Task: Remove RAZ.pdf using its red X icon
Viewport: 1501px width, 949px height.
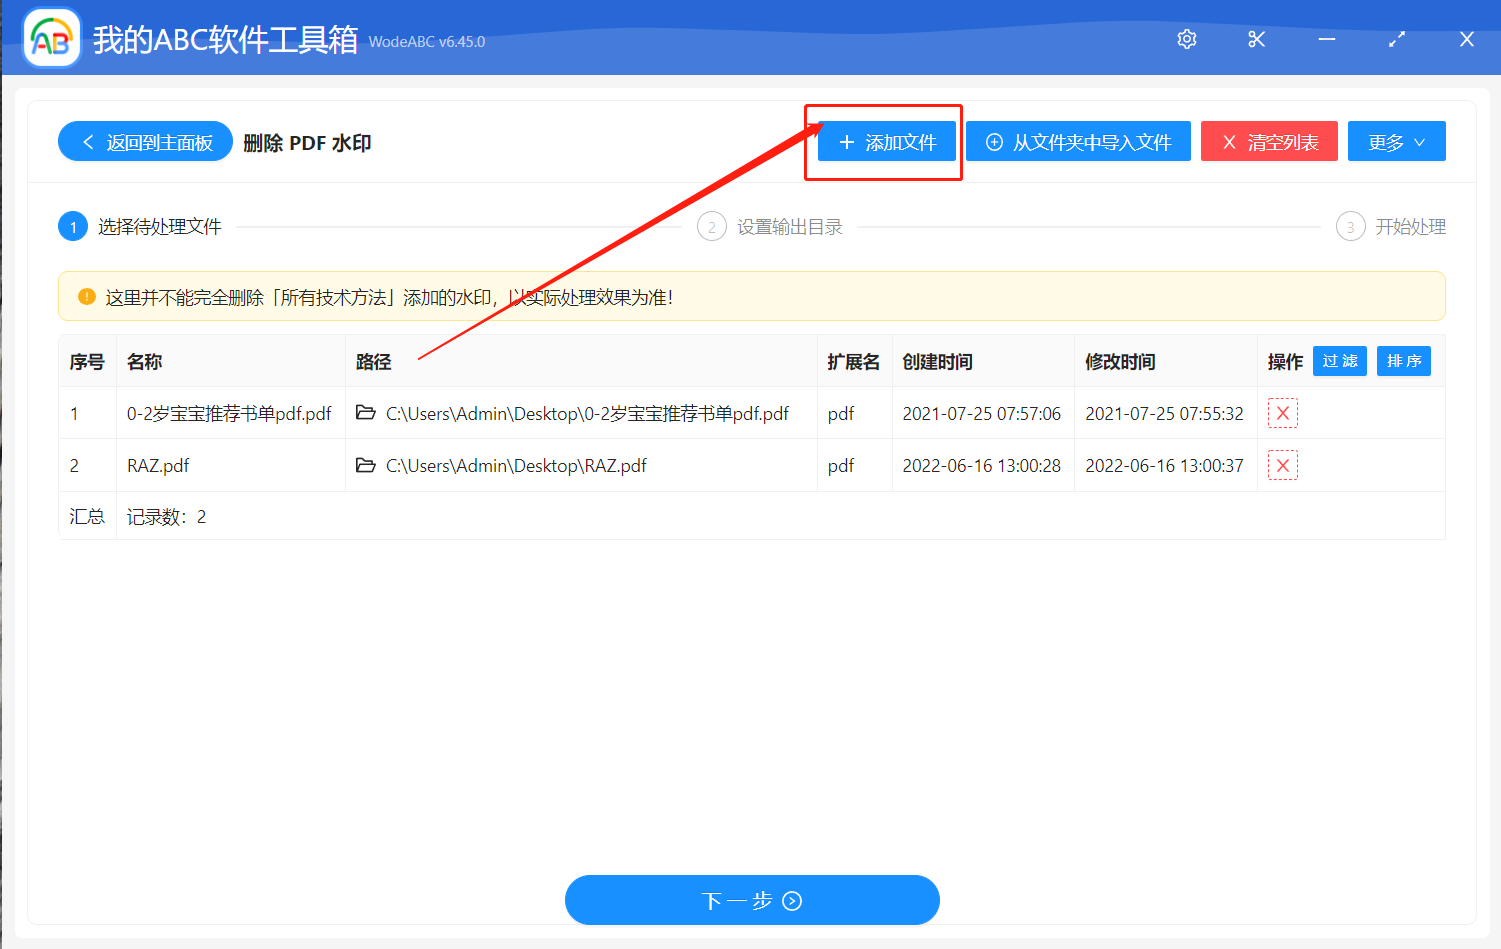Action: point(1283,464)
